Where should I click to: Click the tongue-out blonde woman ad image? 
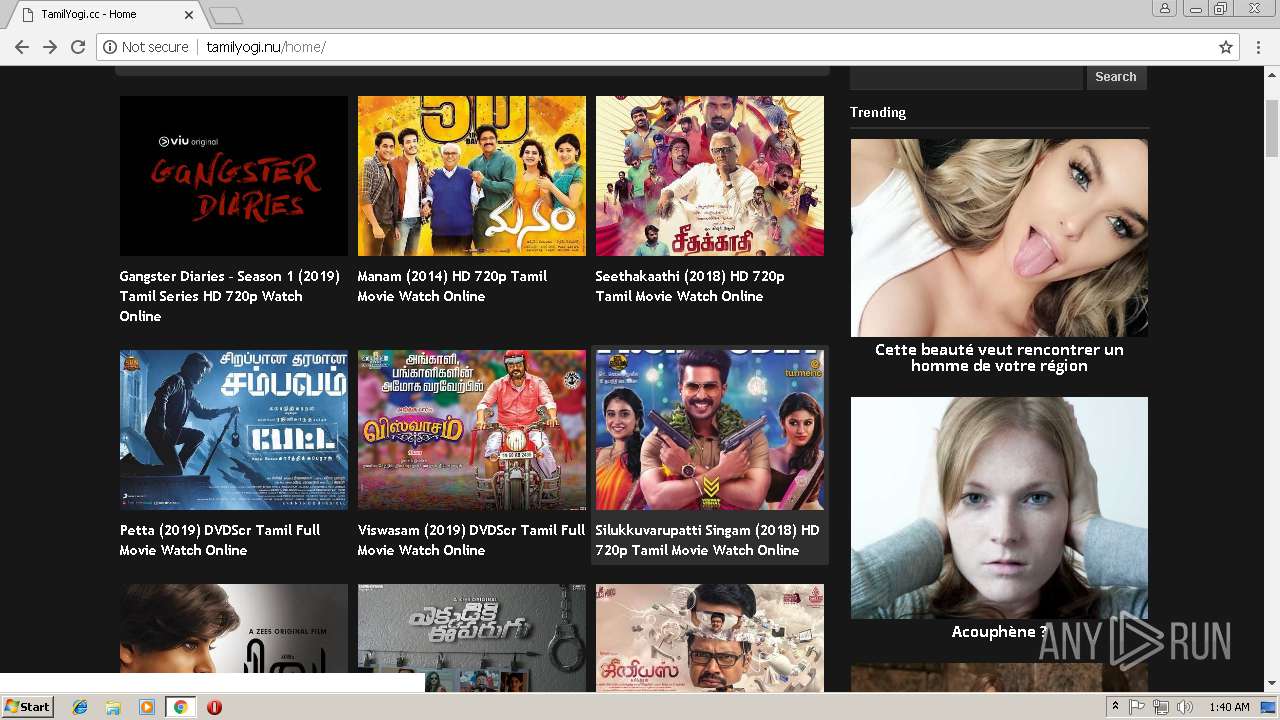coord(999,238)
